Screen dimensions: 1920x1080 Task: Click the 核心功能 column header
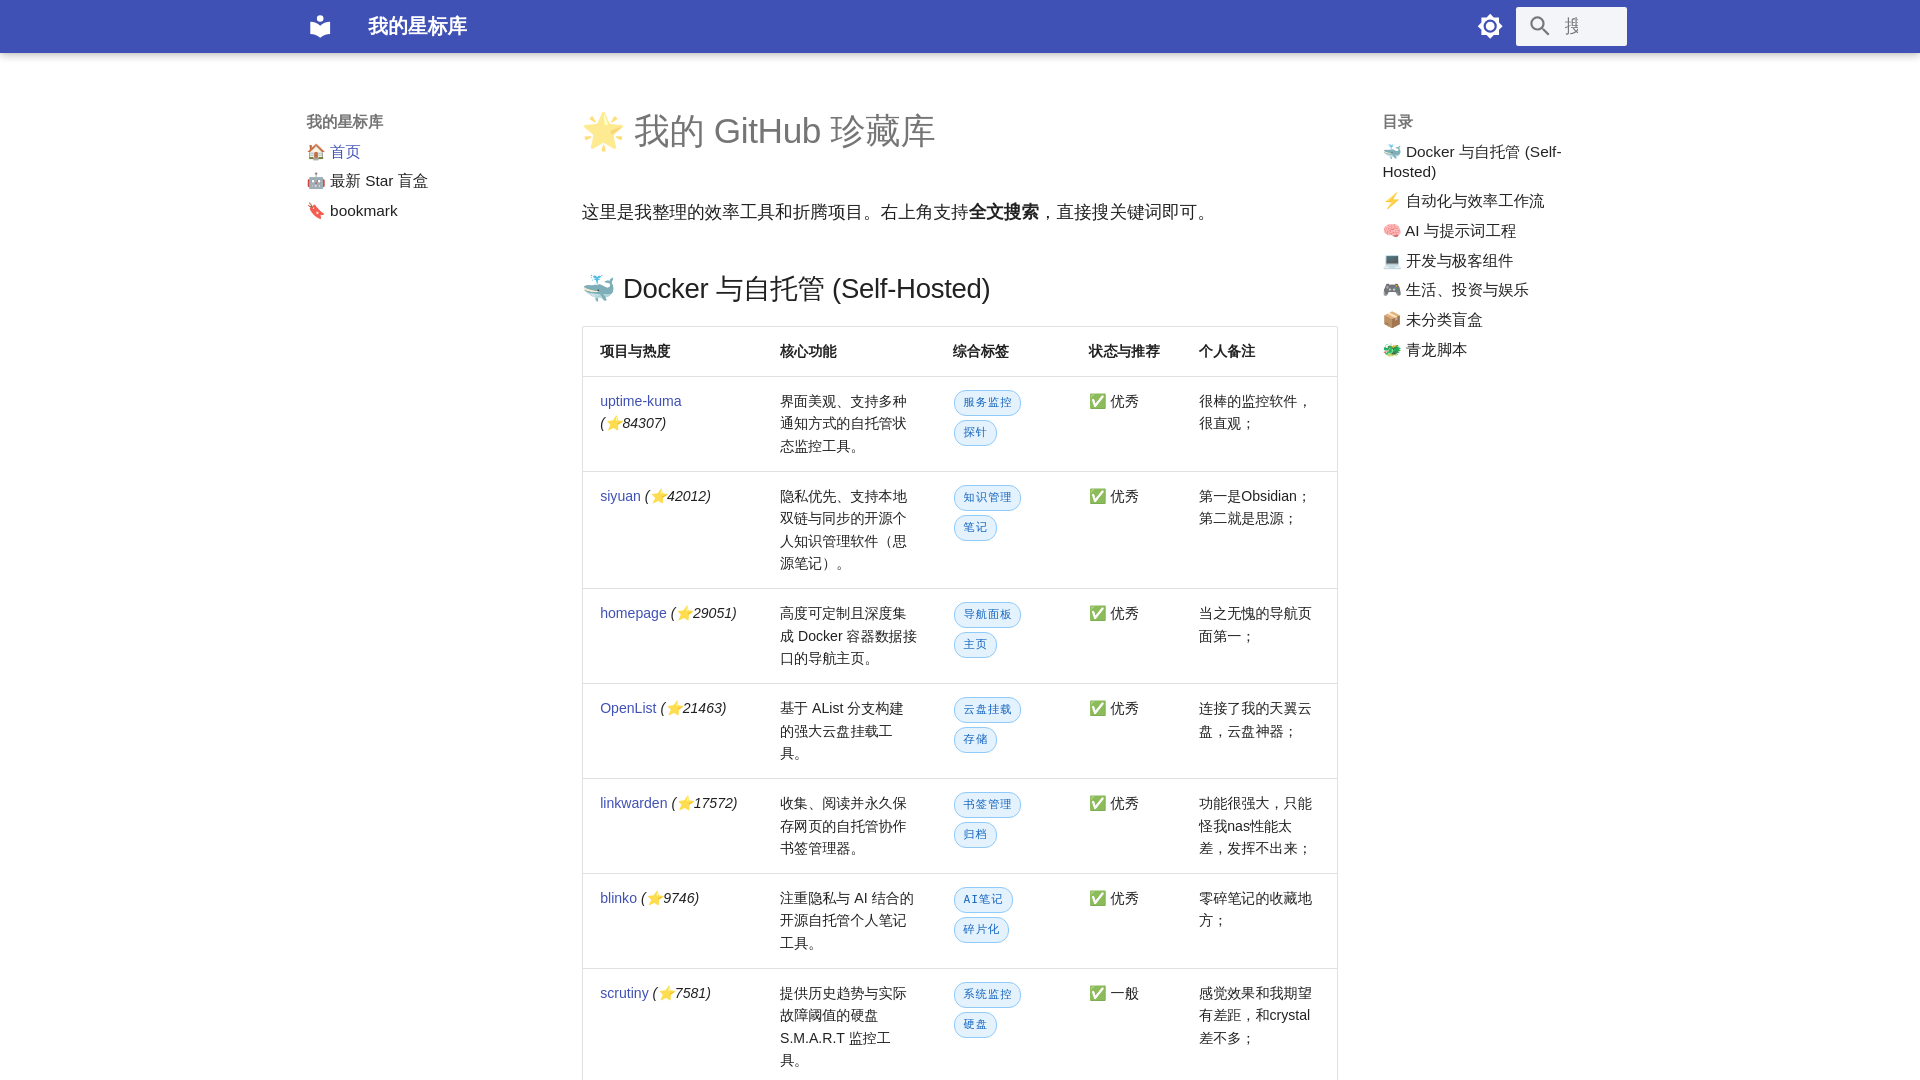pyautogui.click(x=808, y=352)
